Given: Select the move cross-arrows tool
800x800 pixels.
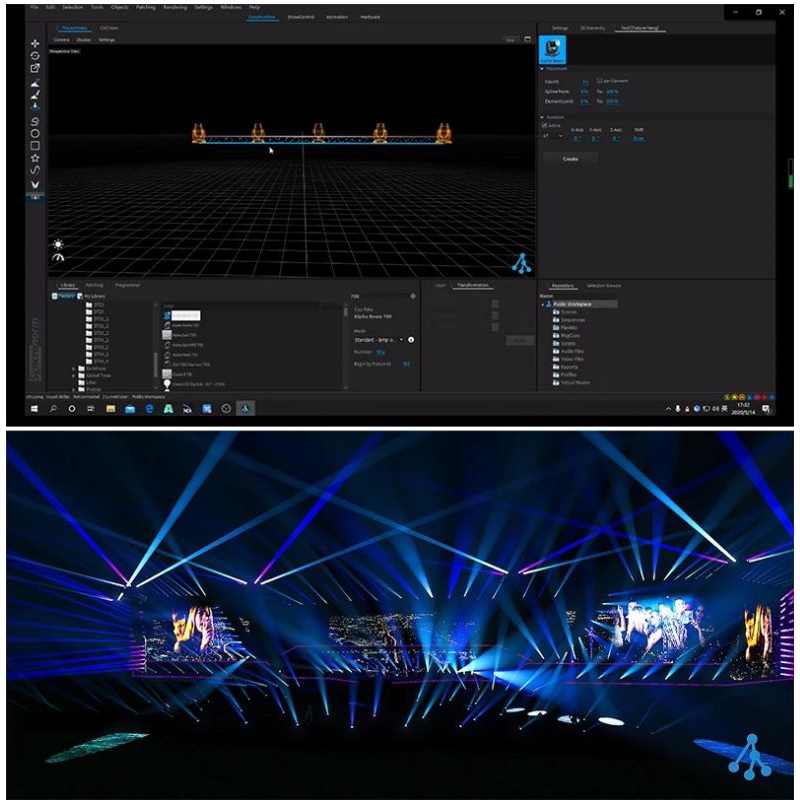Looking at the screenshot, I should pyautogui.click(x=35, y=43).
